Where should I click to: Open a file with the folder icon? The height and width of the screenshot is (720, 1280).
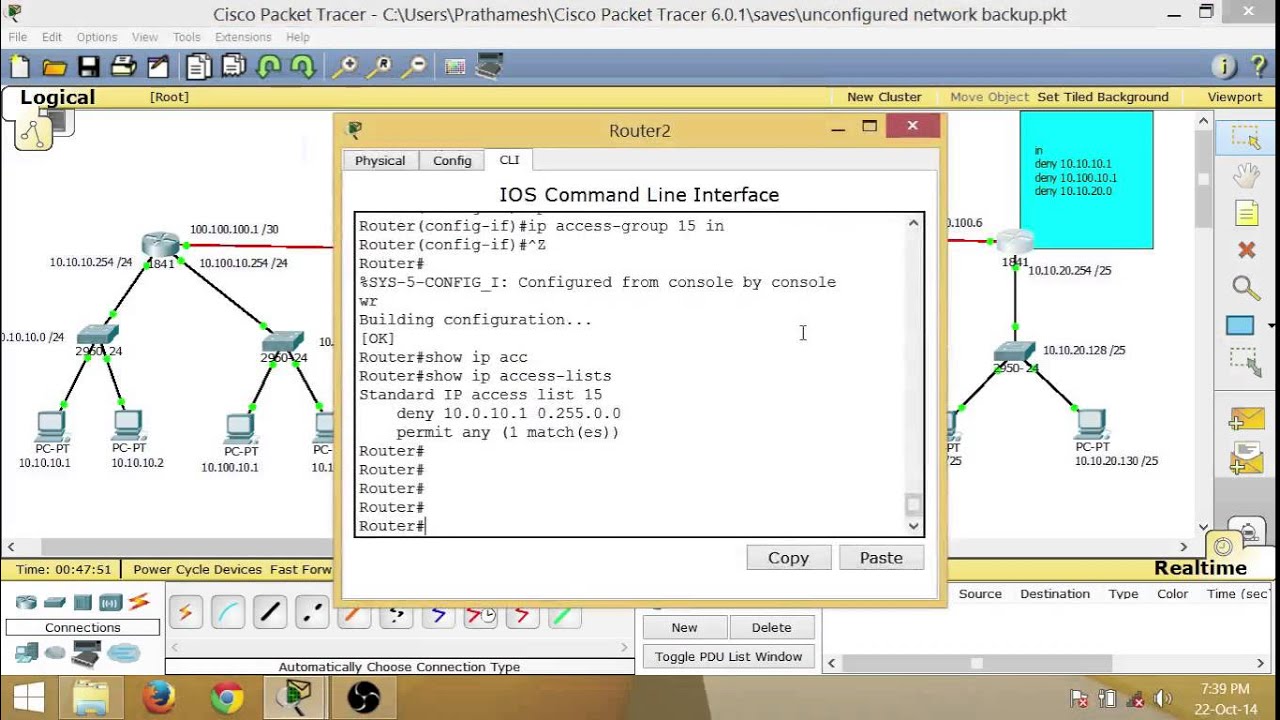54,67
